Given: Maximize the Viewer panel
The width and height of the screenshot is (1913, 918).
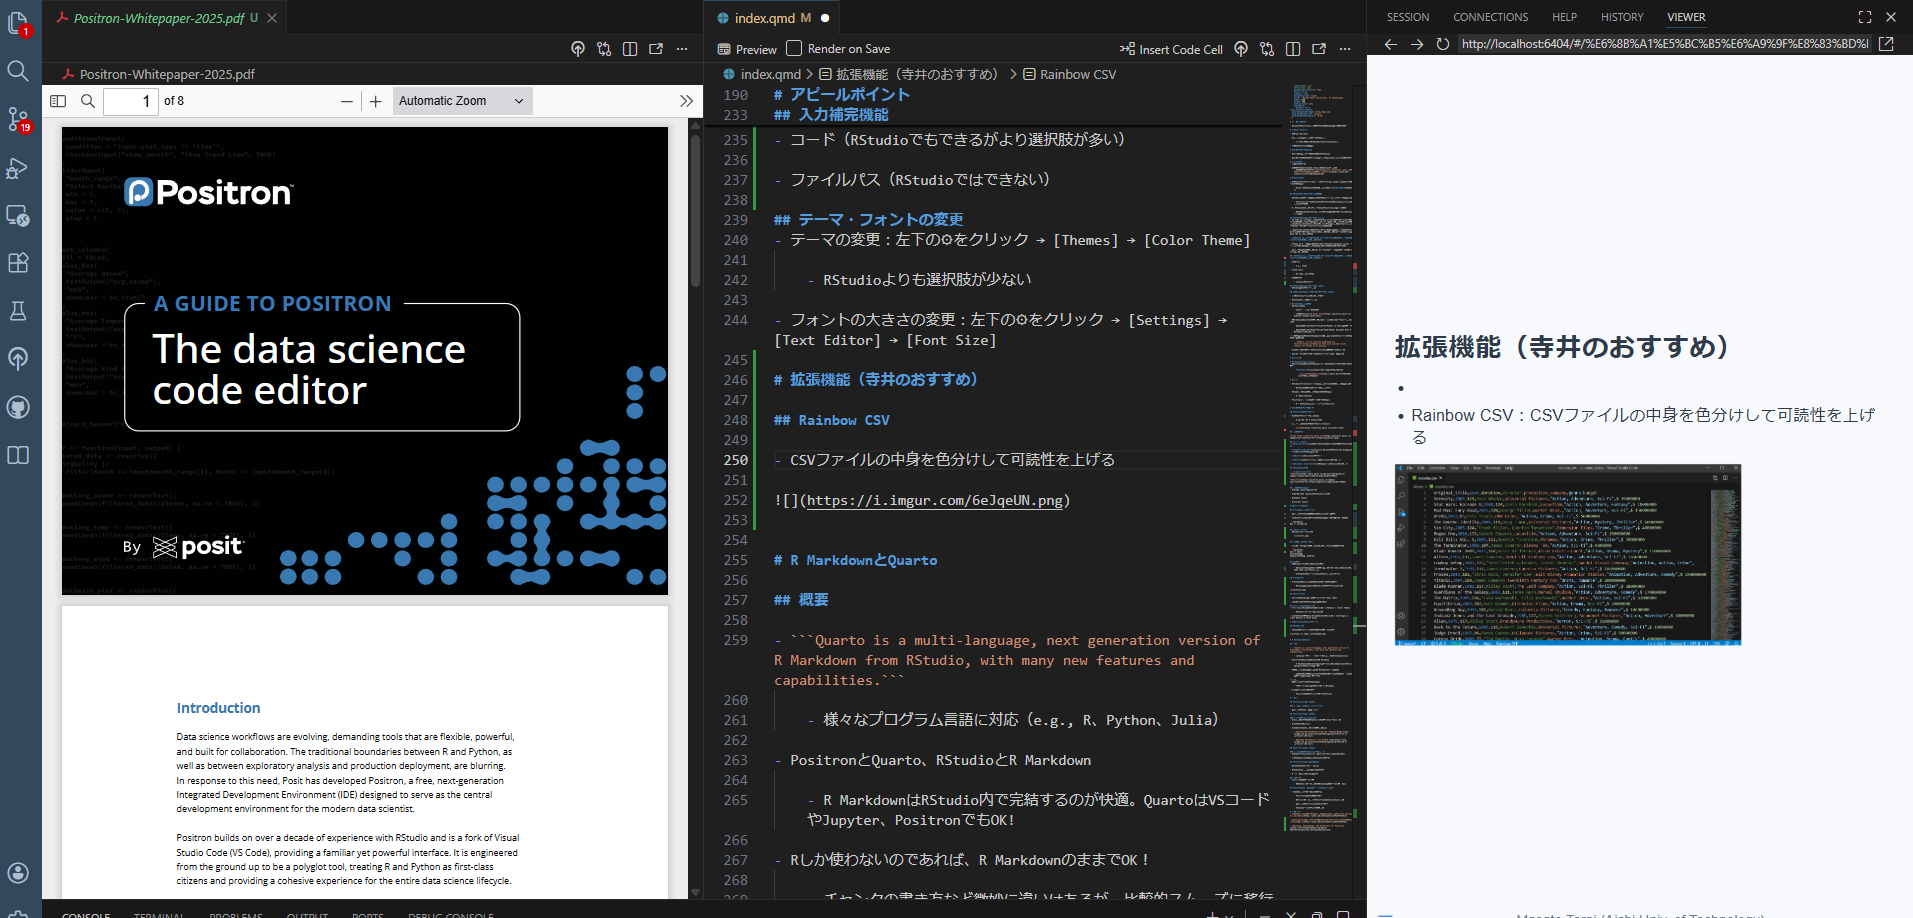Looking at the screenshot, I should click(1864, 17).
